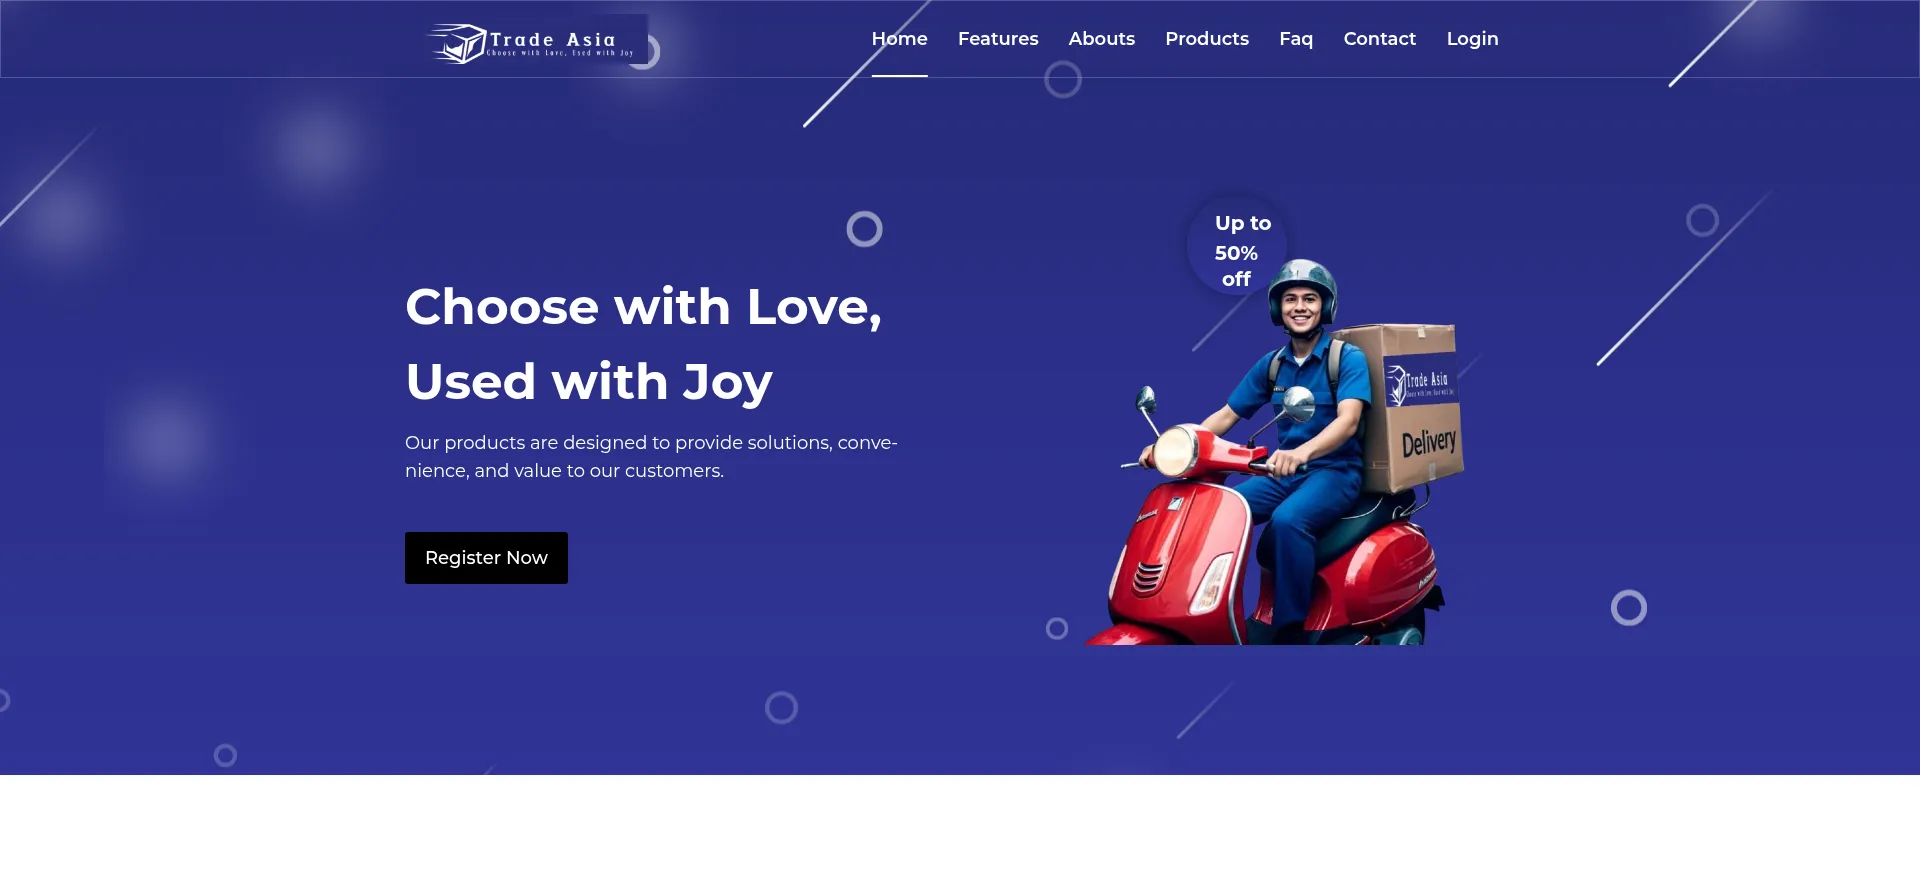
Task: Open the Faq link
Action: point(1296,39)
